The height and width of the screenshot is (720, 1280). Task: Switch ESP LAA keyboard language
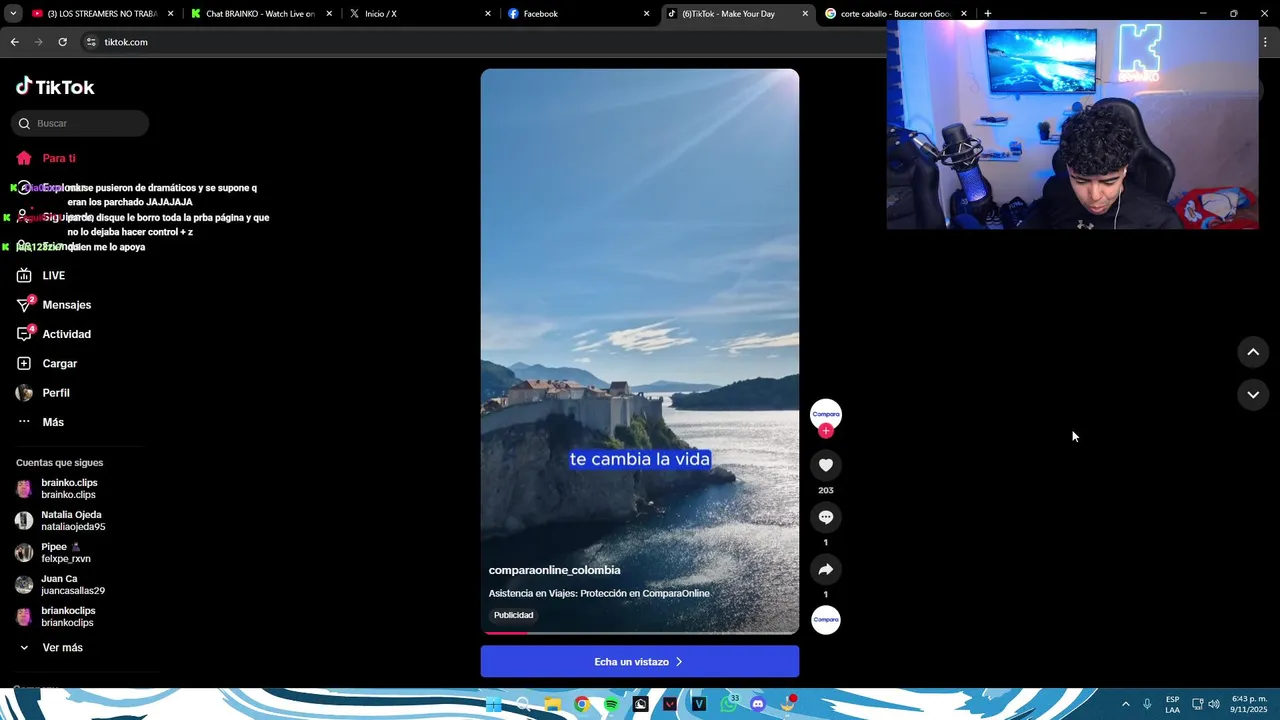(x=1172, y=704)
